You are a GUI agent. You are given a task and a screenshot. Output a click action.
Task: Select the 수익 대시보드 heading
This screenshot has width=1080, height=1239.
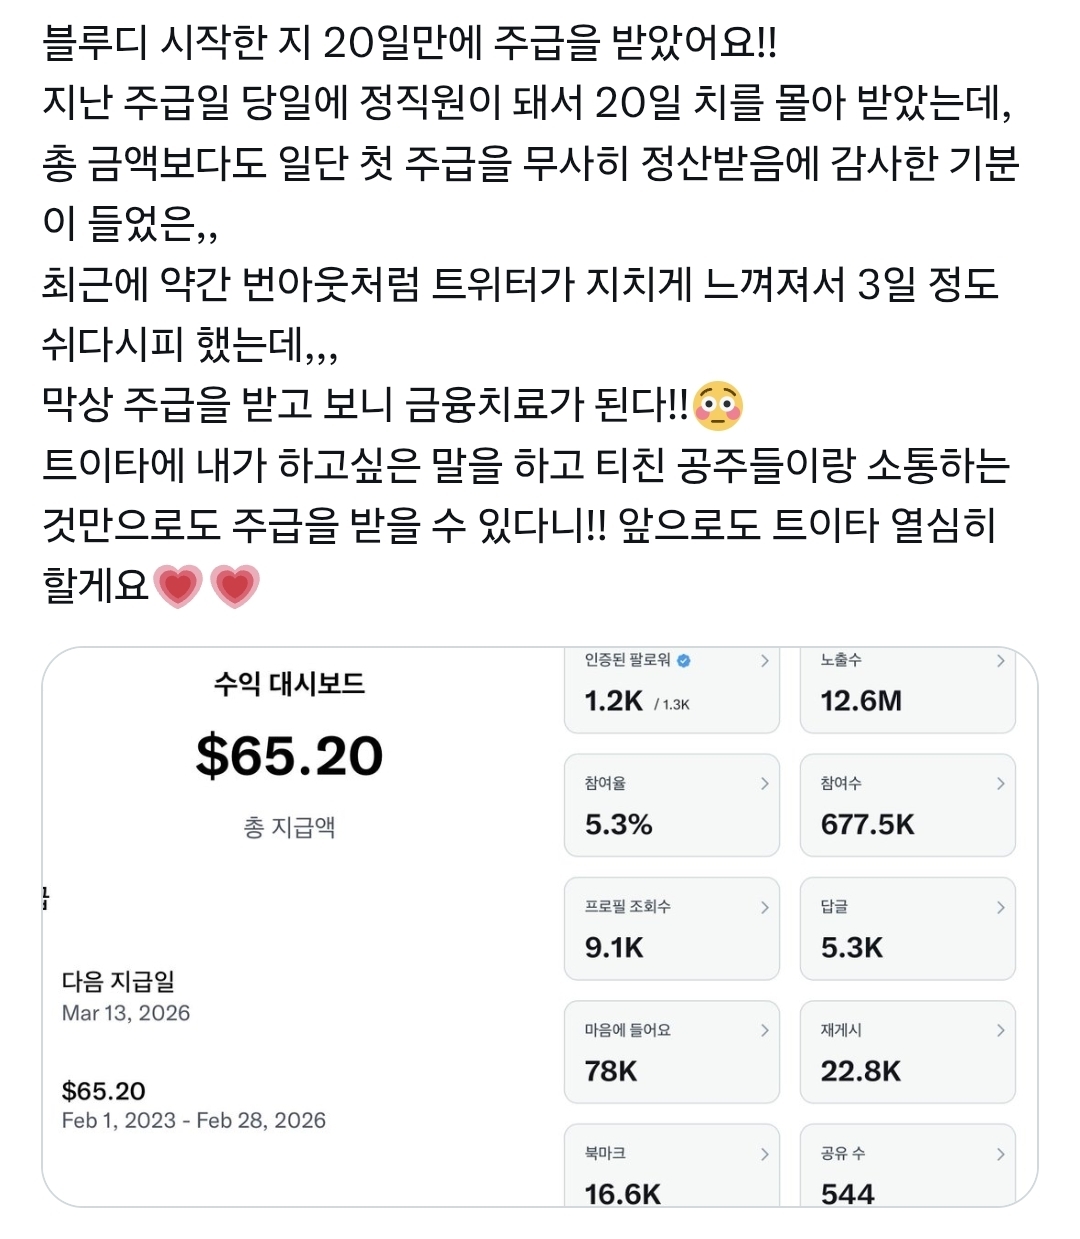pyautogui.click(x=289, y=684)
